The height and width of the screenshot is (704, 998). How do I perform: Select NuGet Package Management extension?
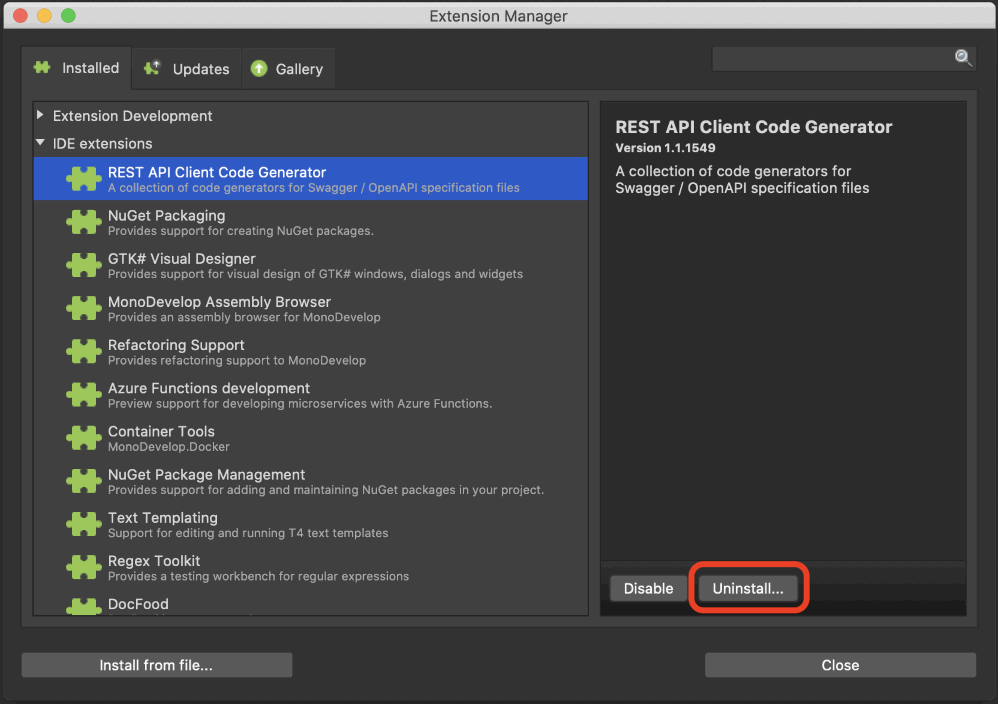tap(311, 481)
